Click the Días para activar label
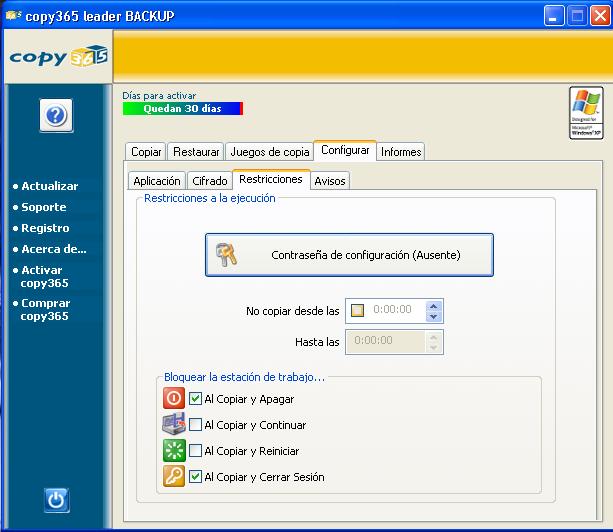The image size is (613, 532). (159, 96)
